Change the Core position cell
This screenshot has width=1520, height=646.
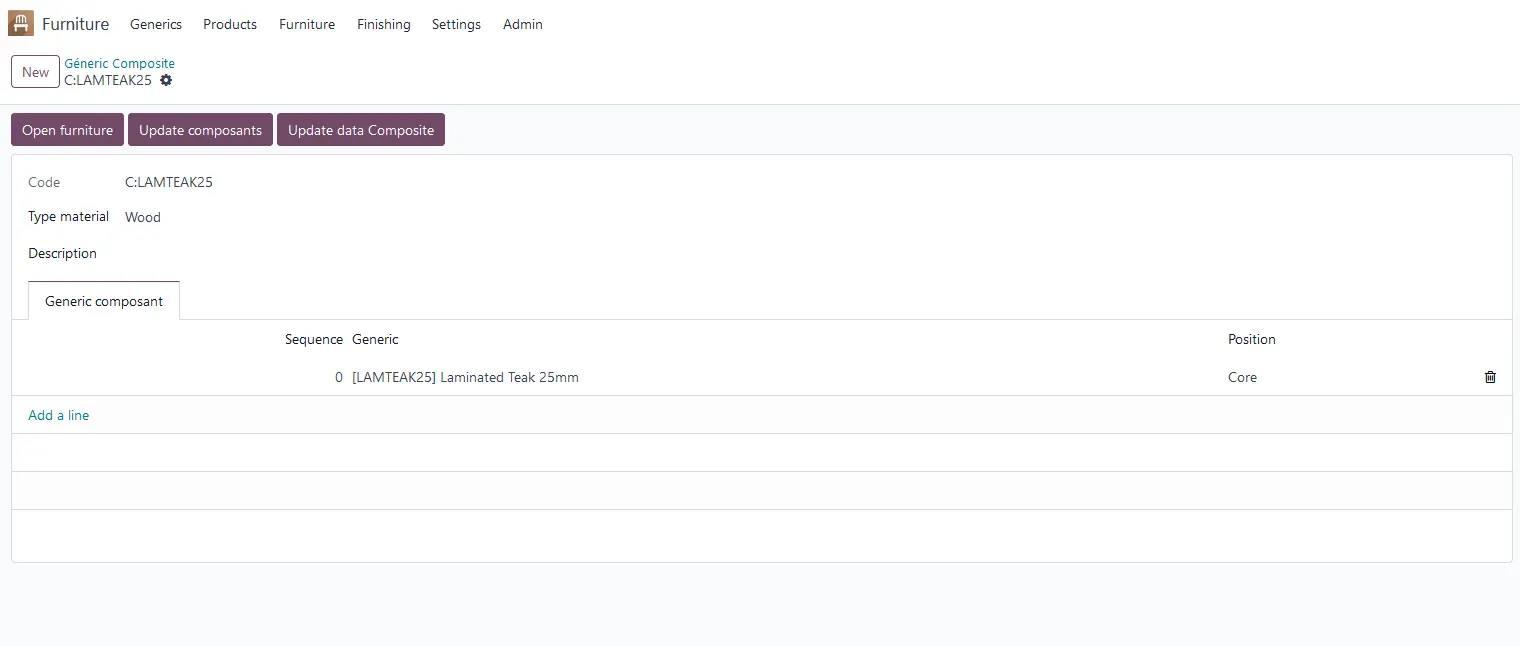[1243, 377]
